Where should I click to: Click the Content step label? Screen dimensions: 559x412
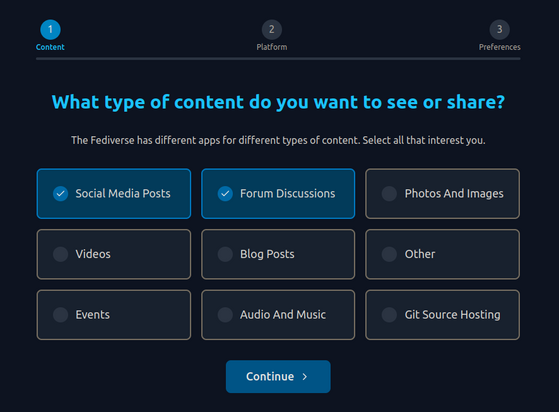pos(50,47)
